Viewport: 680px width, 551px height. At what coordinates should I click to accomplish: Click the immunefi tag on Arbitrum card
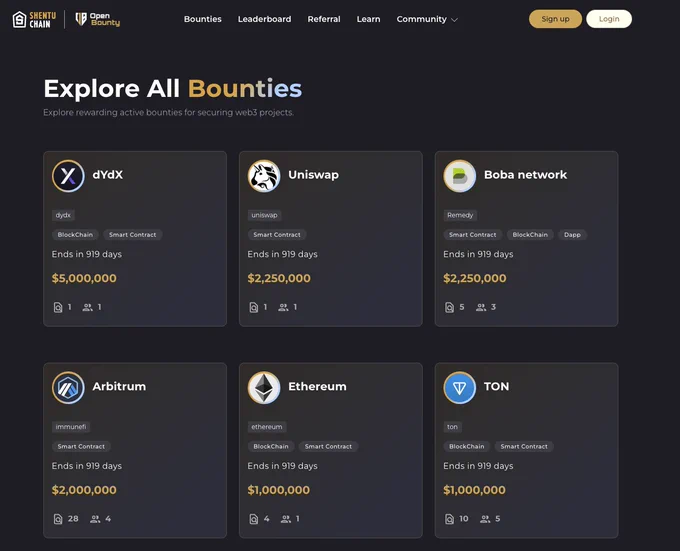tap(71, 427)
